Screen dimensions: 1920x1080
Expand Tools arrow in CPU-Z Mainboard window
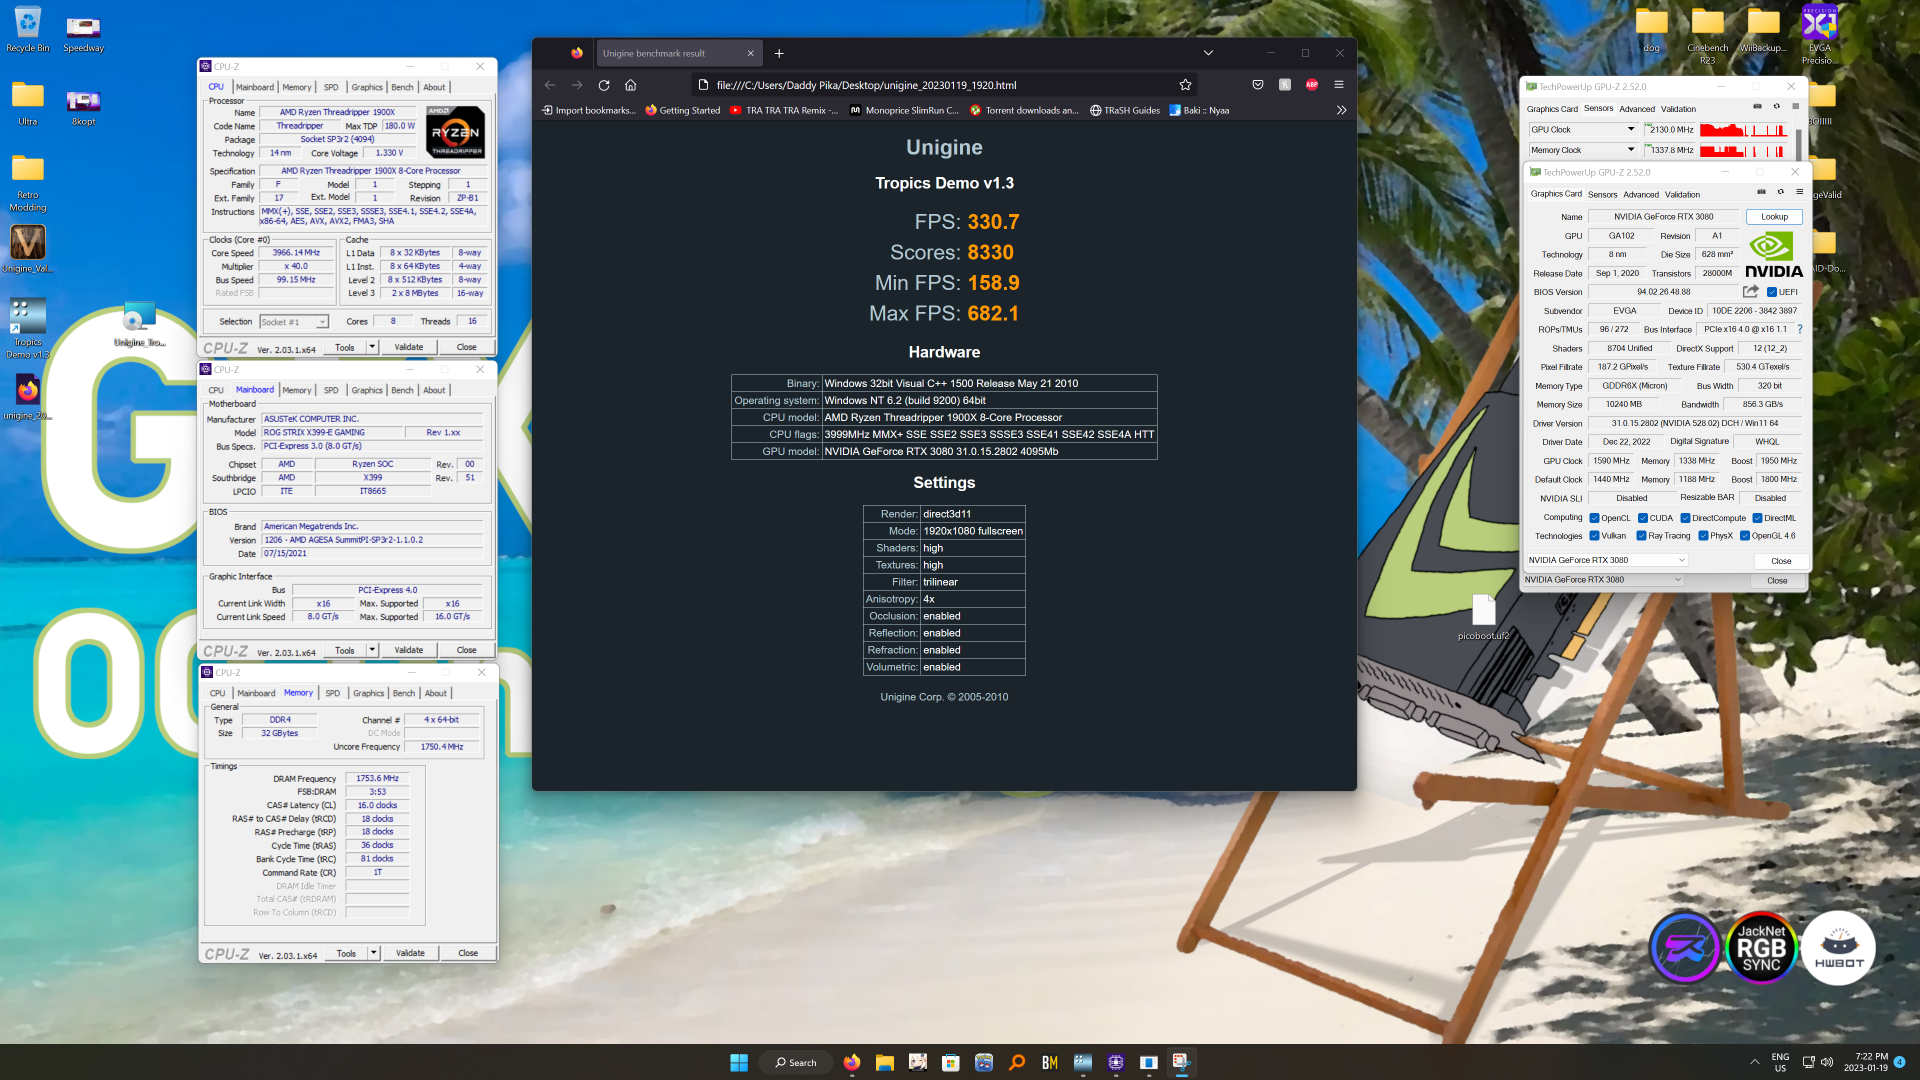point(372,650)
